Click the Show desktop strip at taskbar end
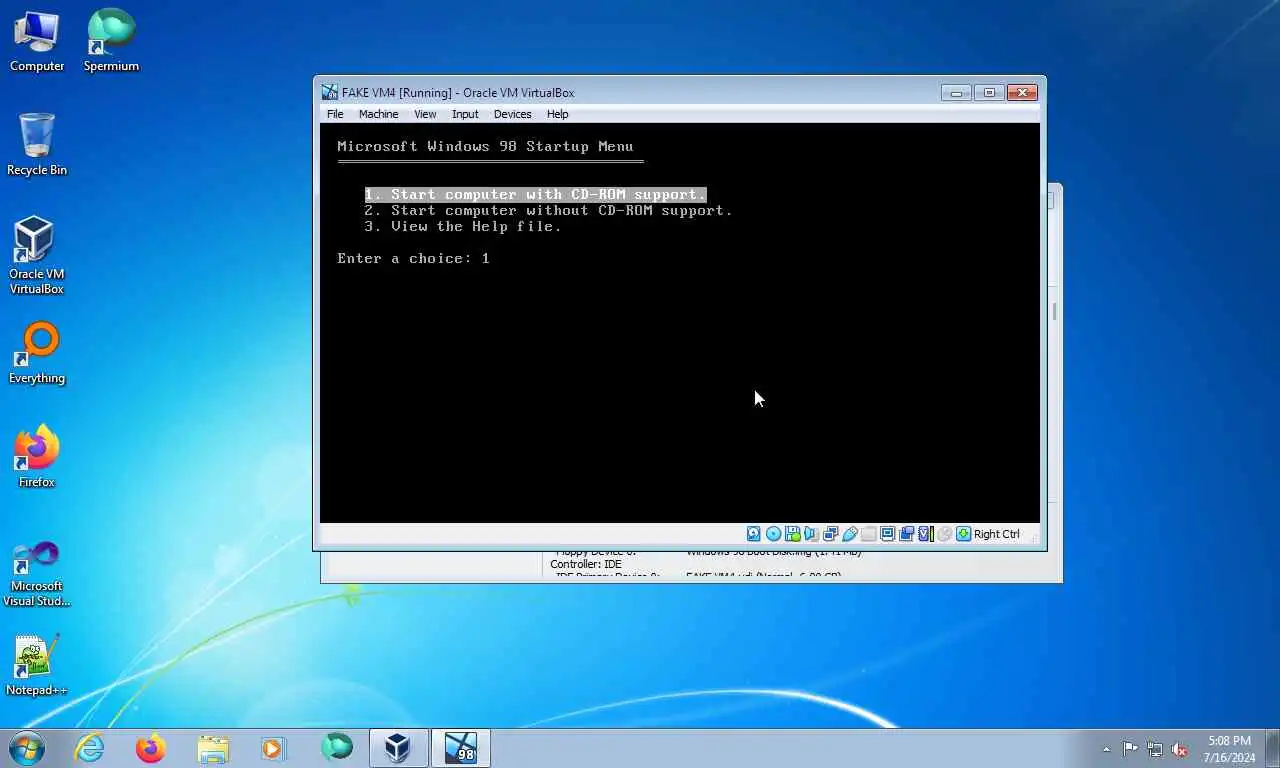The image size is (1280, 768). pos(1272,748)
